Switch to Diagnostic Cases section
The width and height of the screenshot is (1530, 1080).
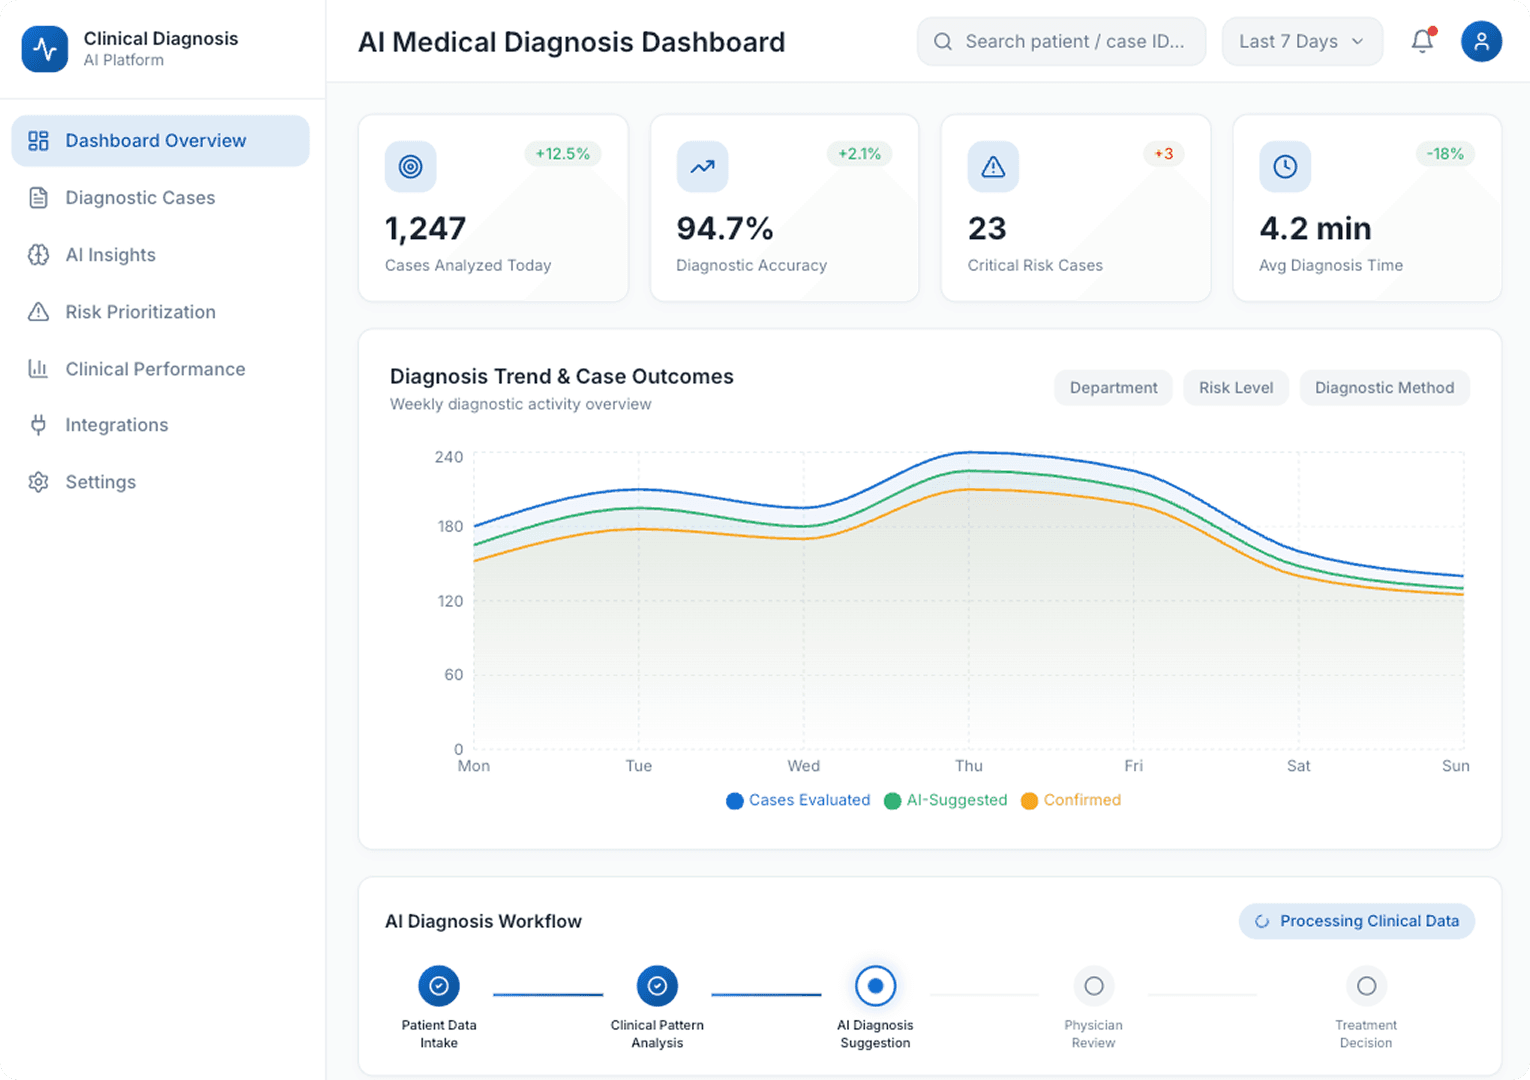[x=140, y=197]
